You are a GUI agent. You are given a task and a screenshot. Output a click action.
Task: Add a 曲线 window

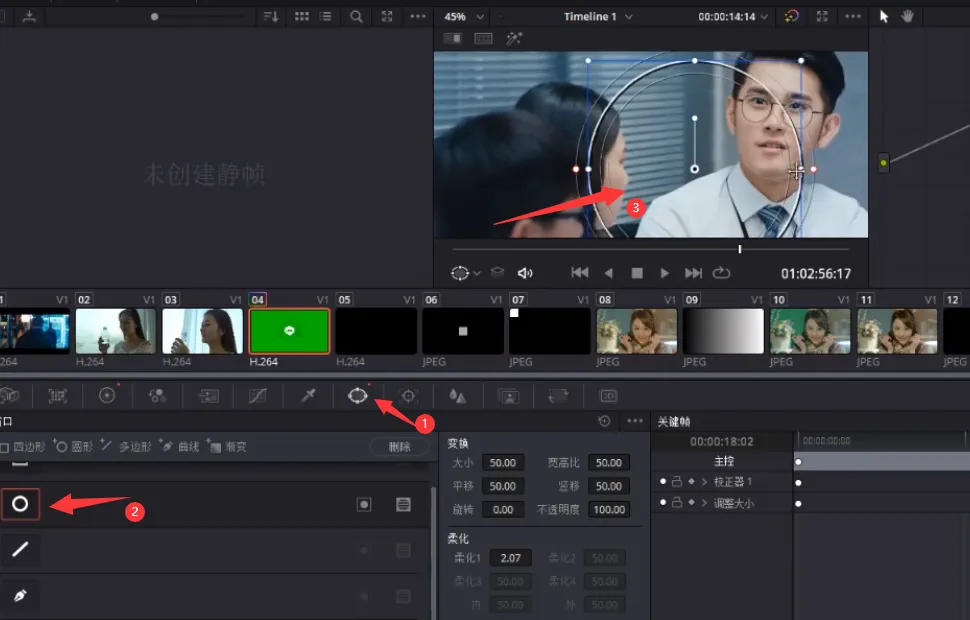click(x=180, y=446)
